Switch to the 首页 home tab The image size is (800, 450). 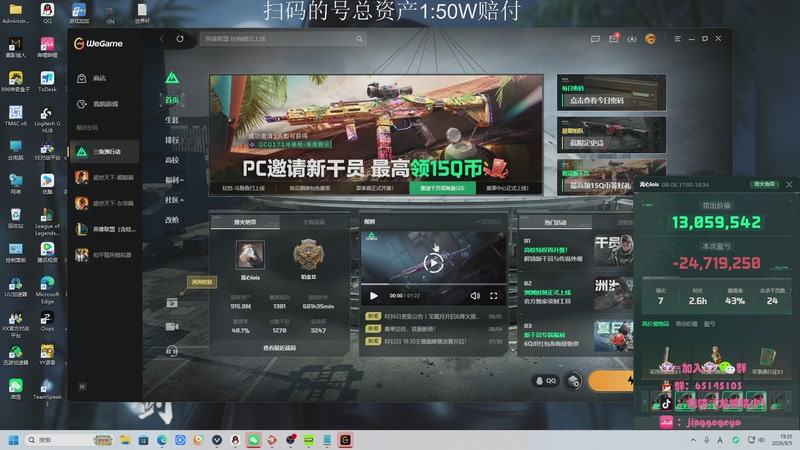[x=172, y=100]
